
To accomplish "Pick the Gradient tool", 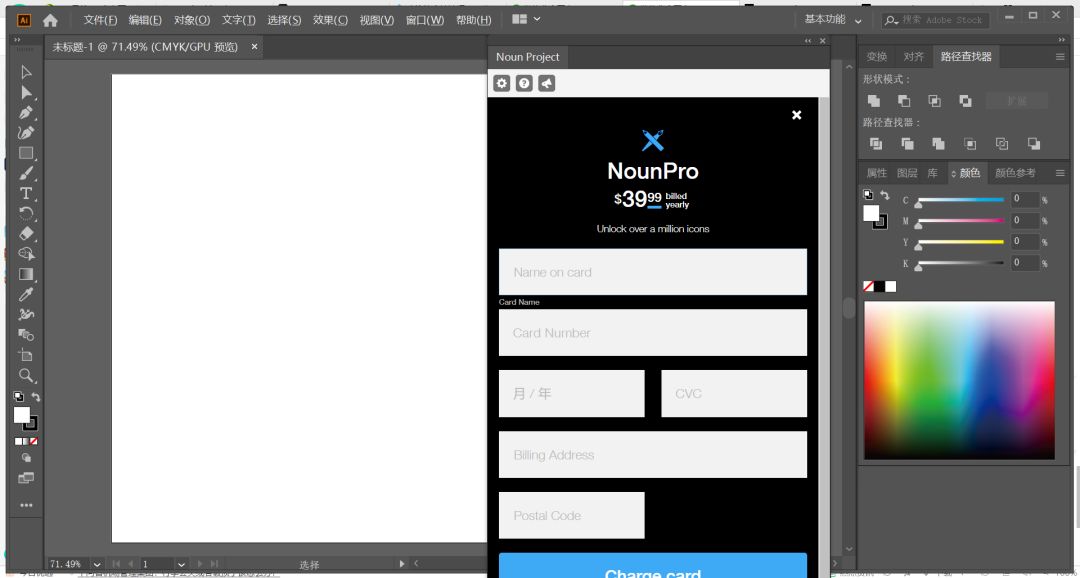I will click(x=26, y=274).
